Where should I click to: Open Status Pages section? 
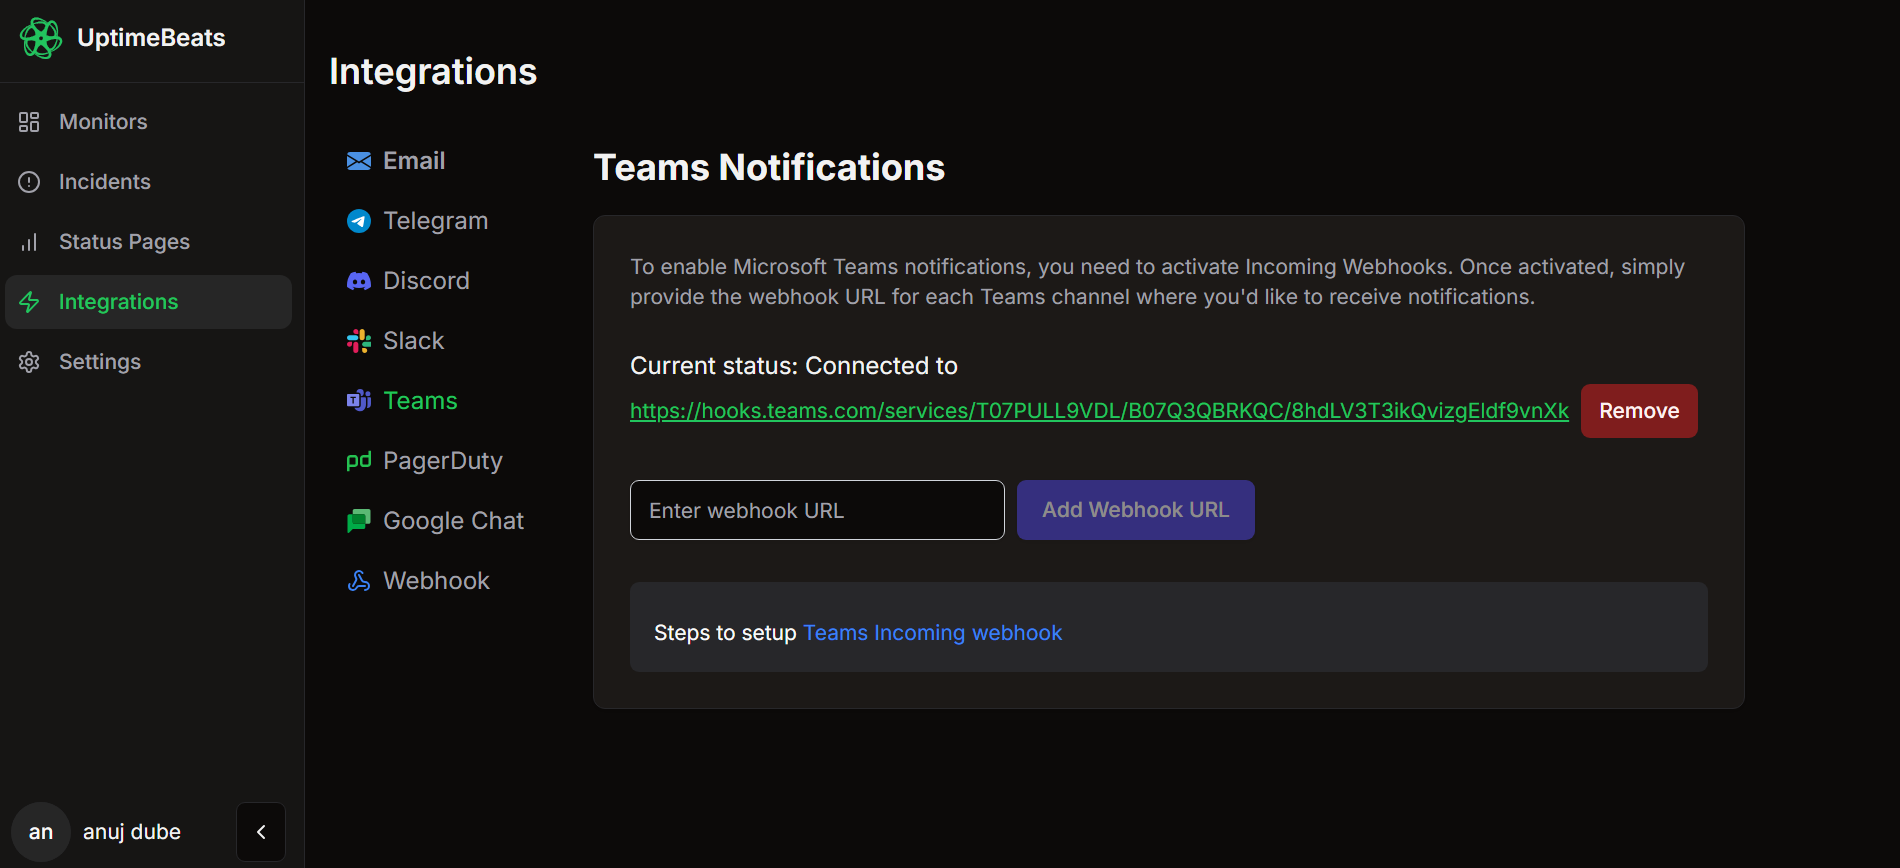[124, 242]
